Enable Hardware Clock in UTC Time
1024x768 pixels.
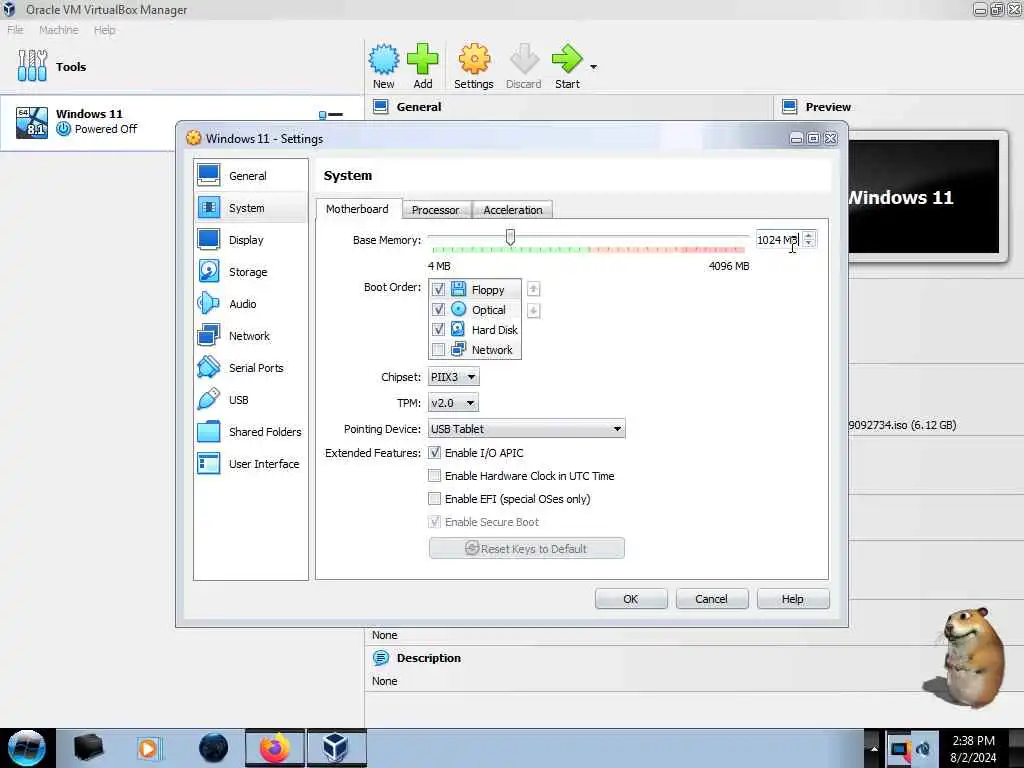(434, 475)
